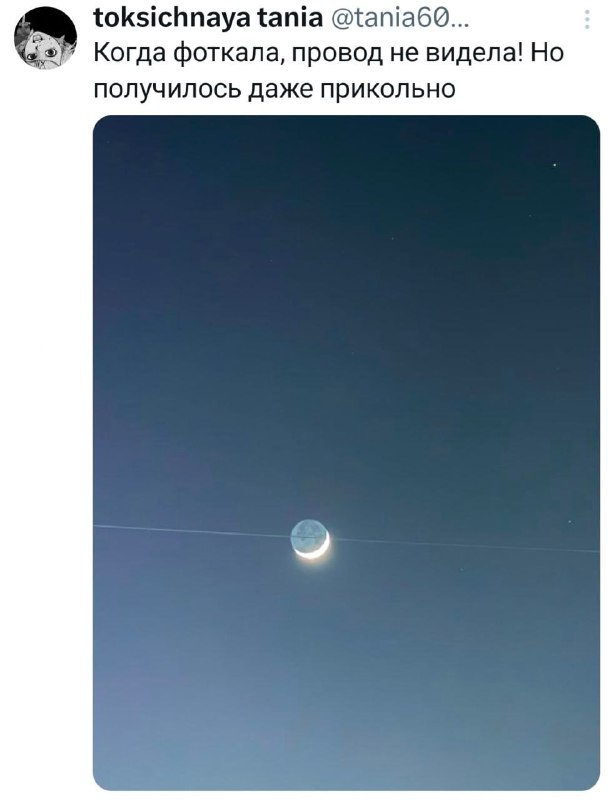Click the word "прикольно" in the tweet

coord(386,89)
